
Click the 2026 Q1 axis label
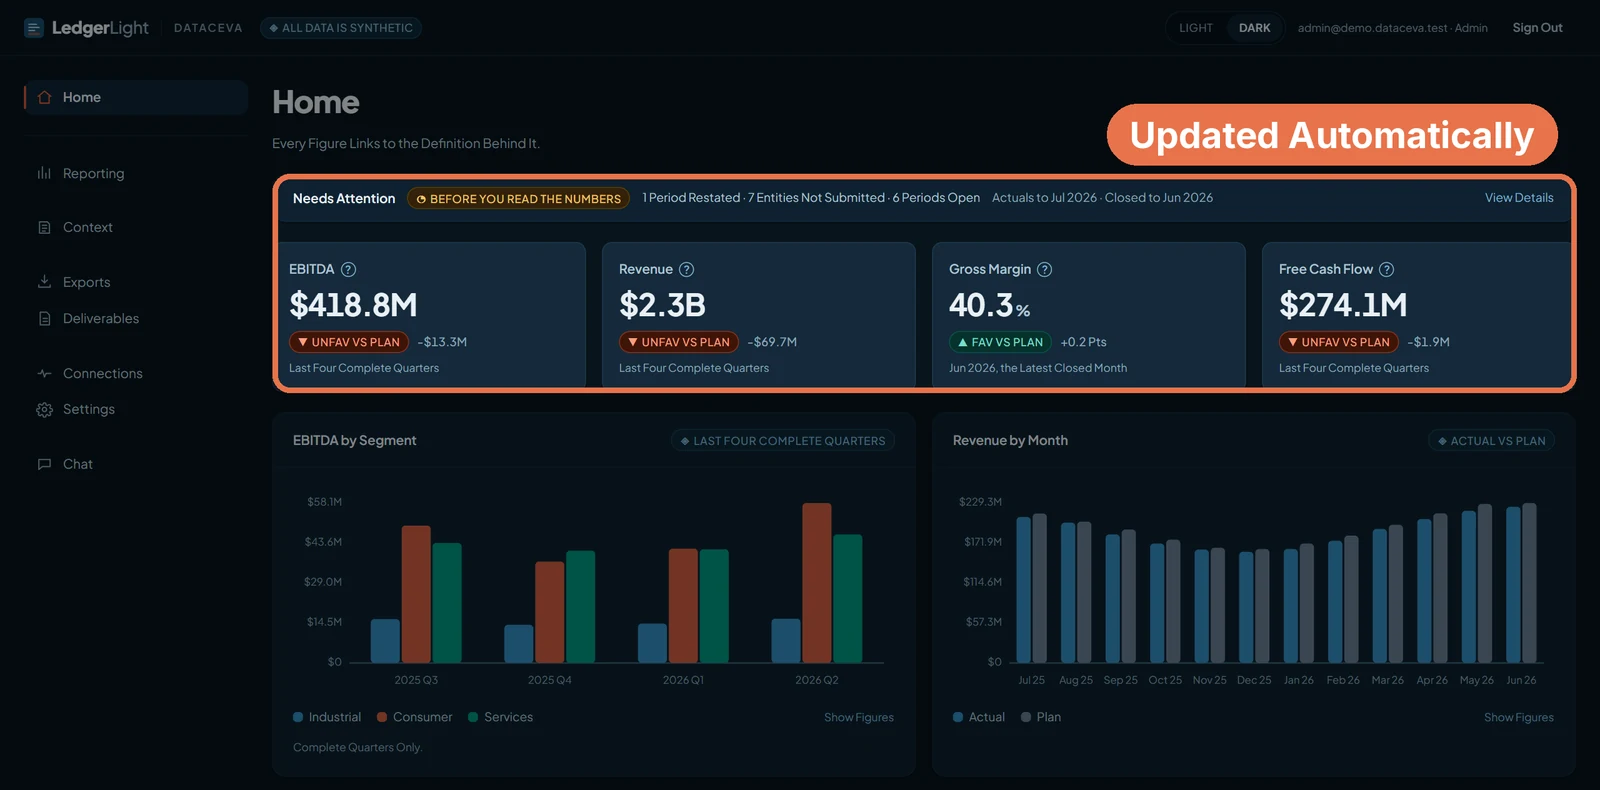[683, 680]
